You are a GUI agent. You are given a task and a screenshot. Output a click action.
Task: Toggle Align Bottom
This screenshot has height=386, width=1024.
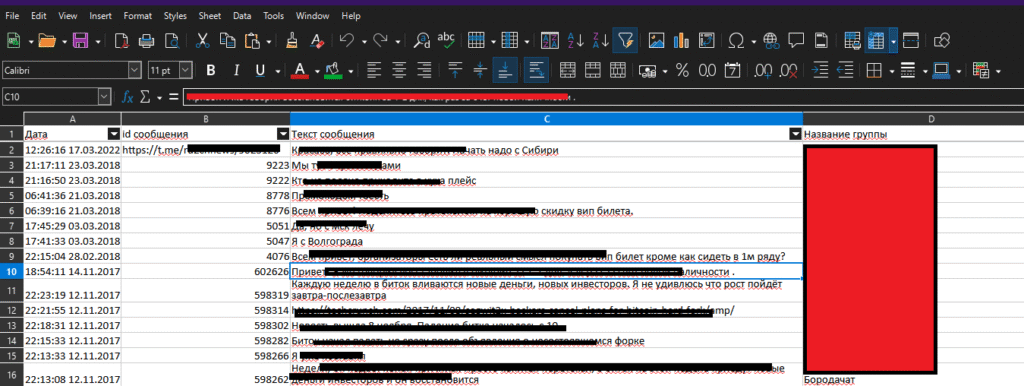coord(505,70)
